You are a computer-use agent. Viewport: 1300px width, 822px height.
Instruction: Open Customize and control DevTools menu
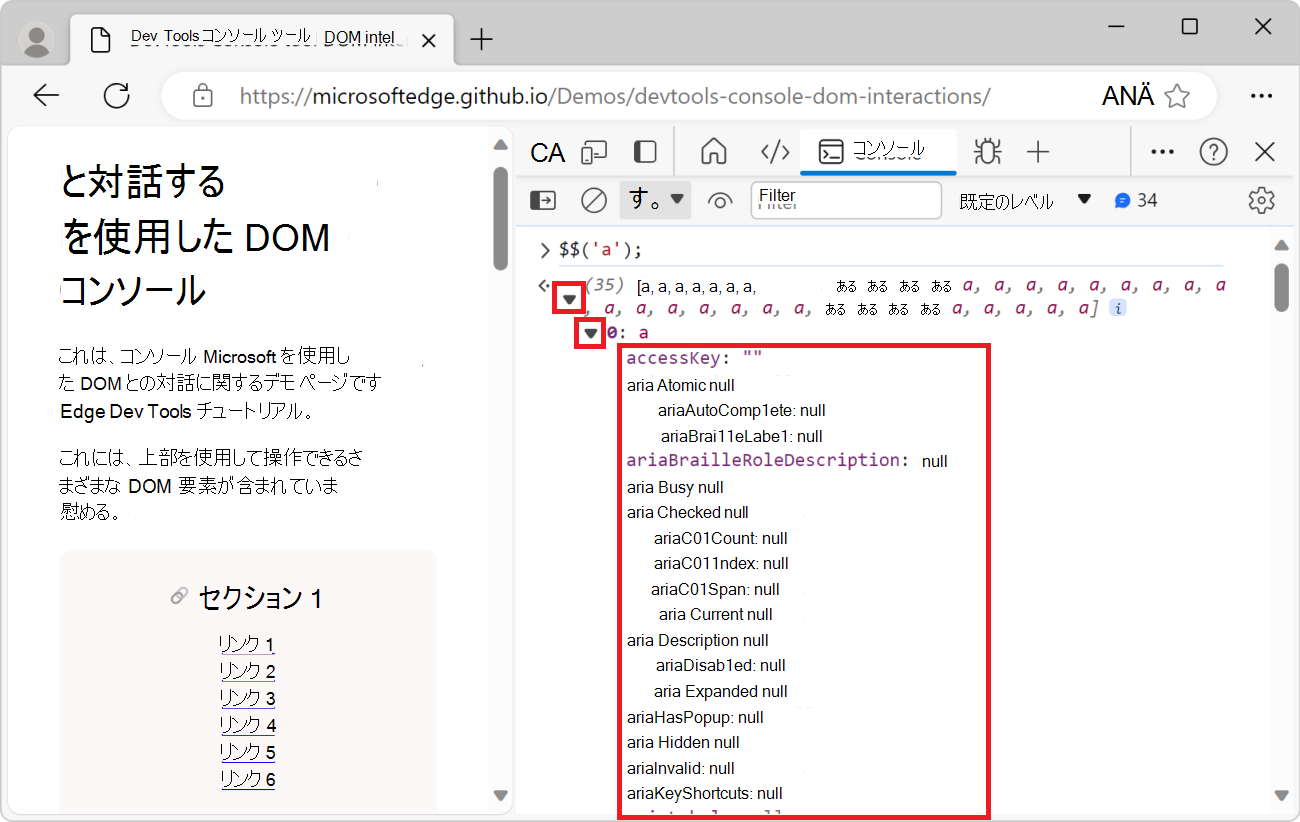tap(1162, 152)
